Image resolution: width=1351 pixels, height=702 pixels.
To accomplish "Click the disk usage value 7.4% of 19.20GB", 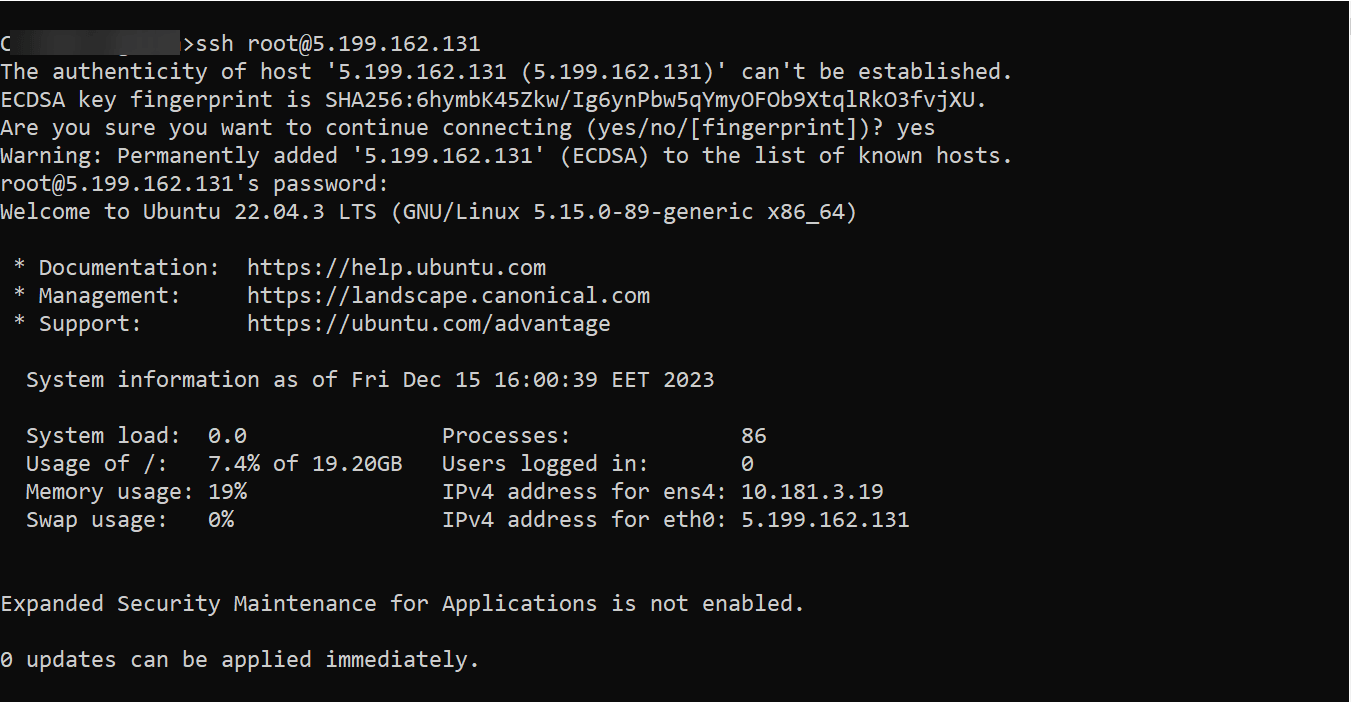I will point(305,464).
